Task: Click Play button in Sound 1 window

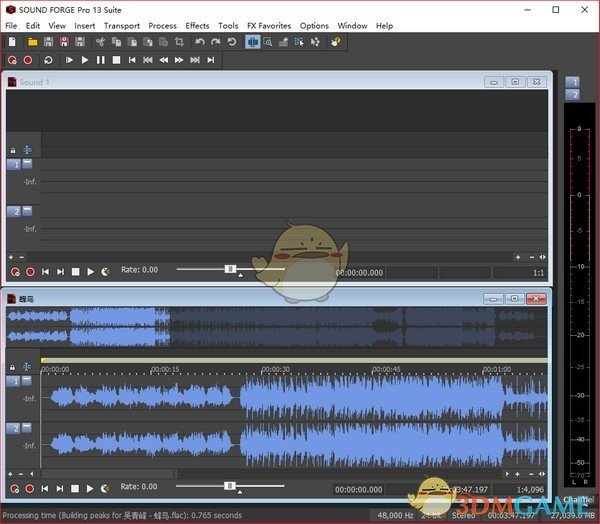Action: point(90,272)
